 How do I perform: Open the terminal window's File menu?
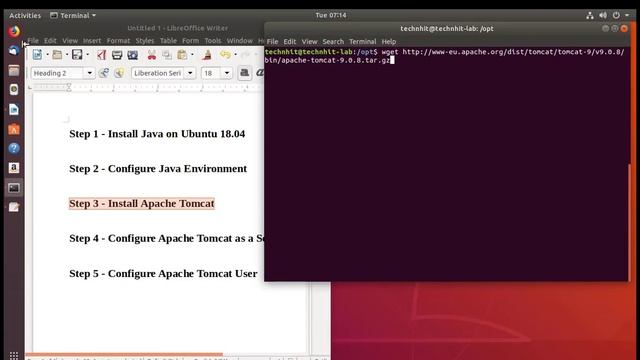(x=272, y=42)
